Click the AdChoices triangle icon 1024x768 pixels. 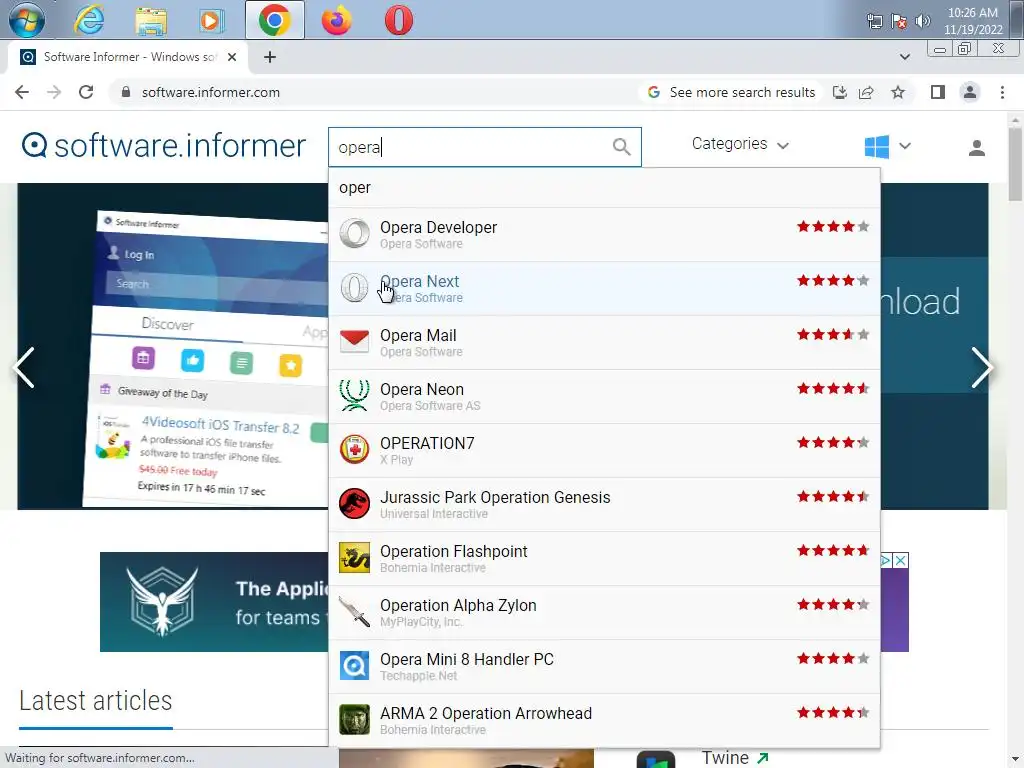886,560
